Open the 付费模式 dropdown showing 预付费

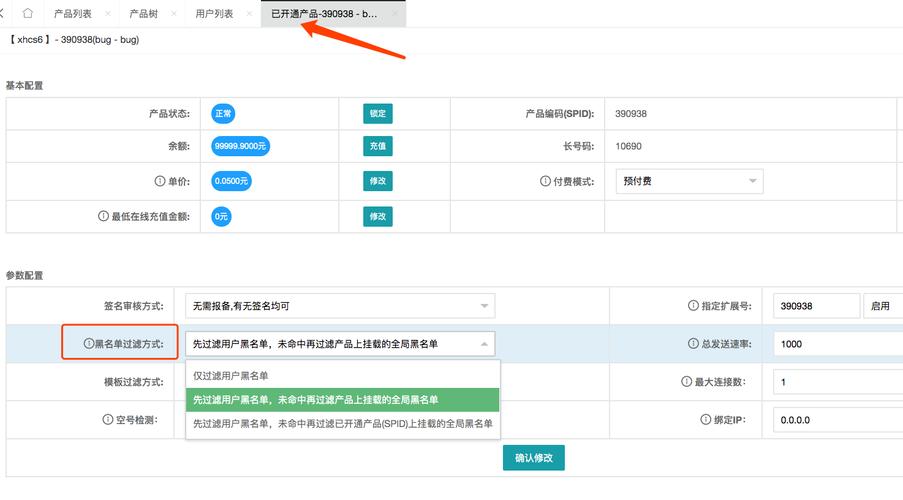pos(689,181)
